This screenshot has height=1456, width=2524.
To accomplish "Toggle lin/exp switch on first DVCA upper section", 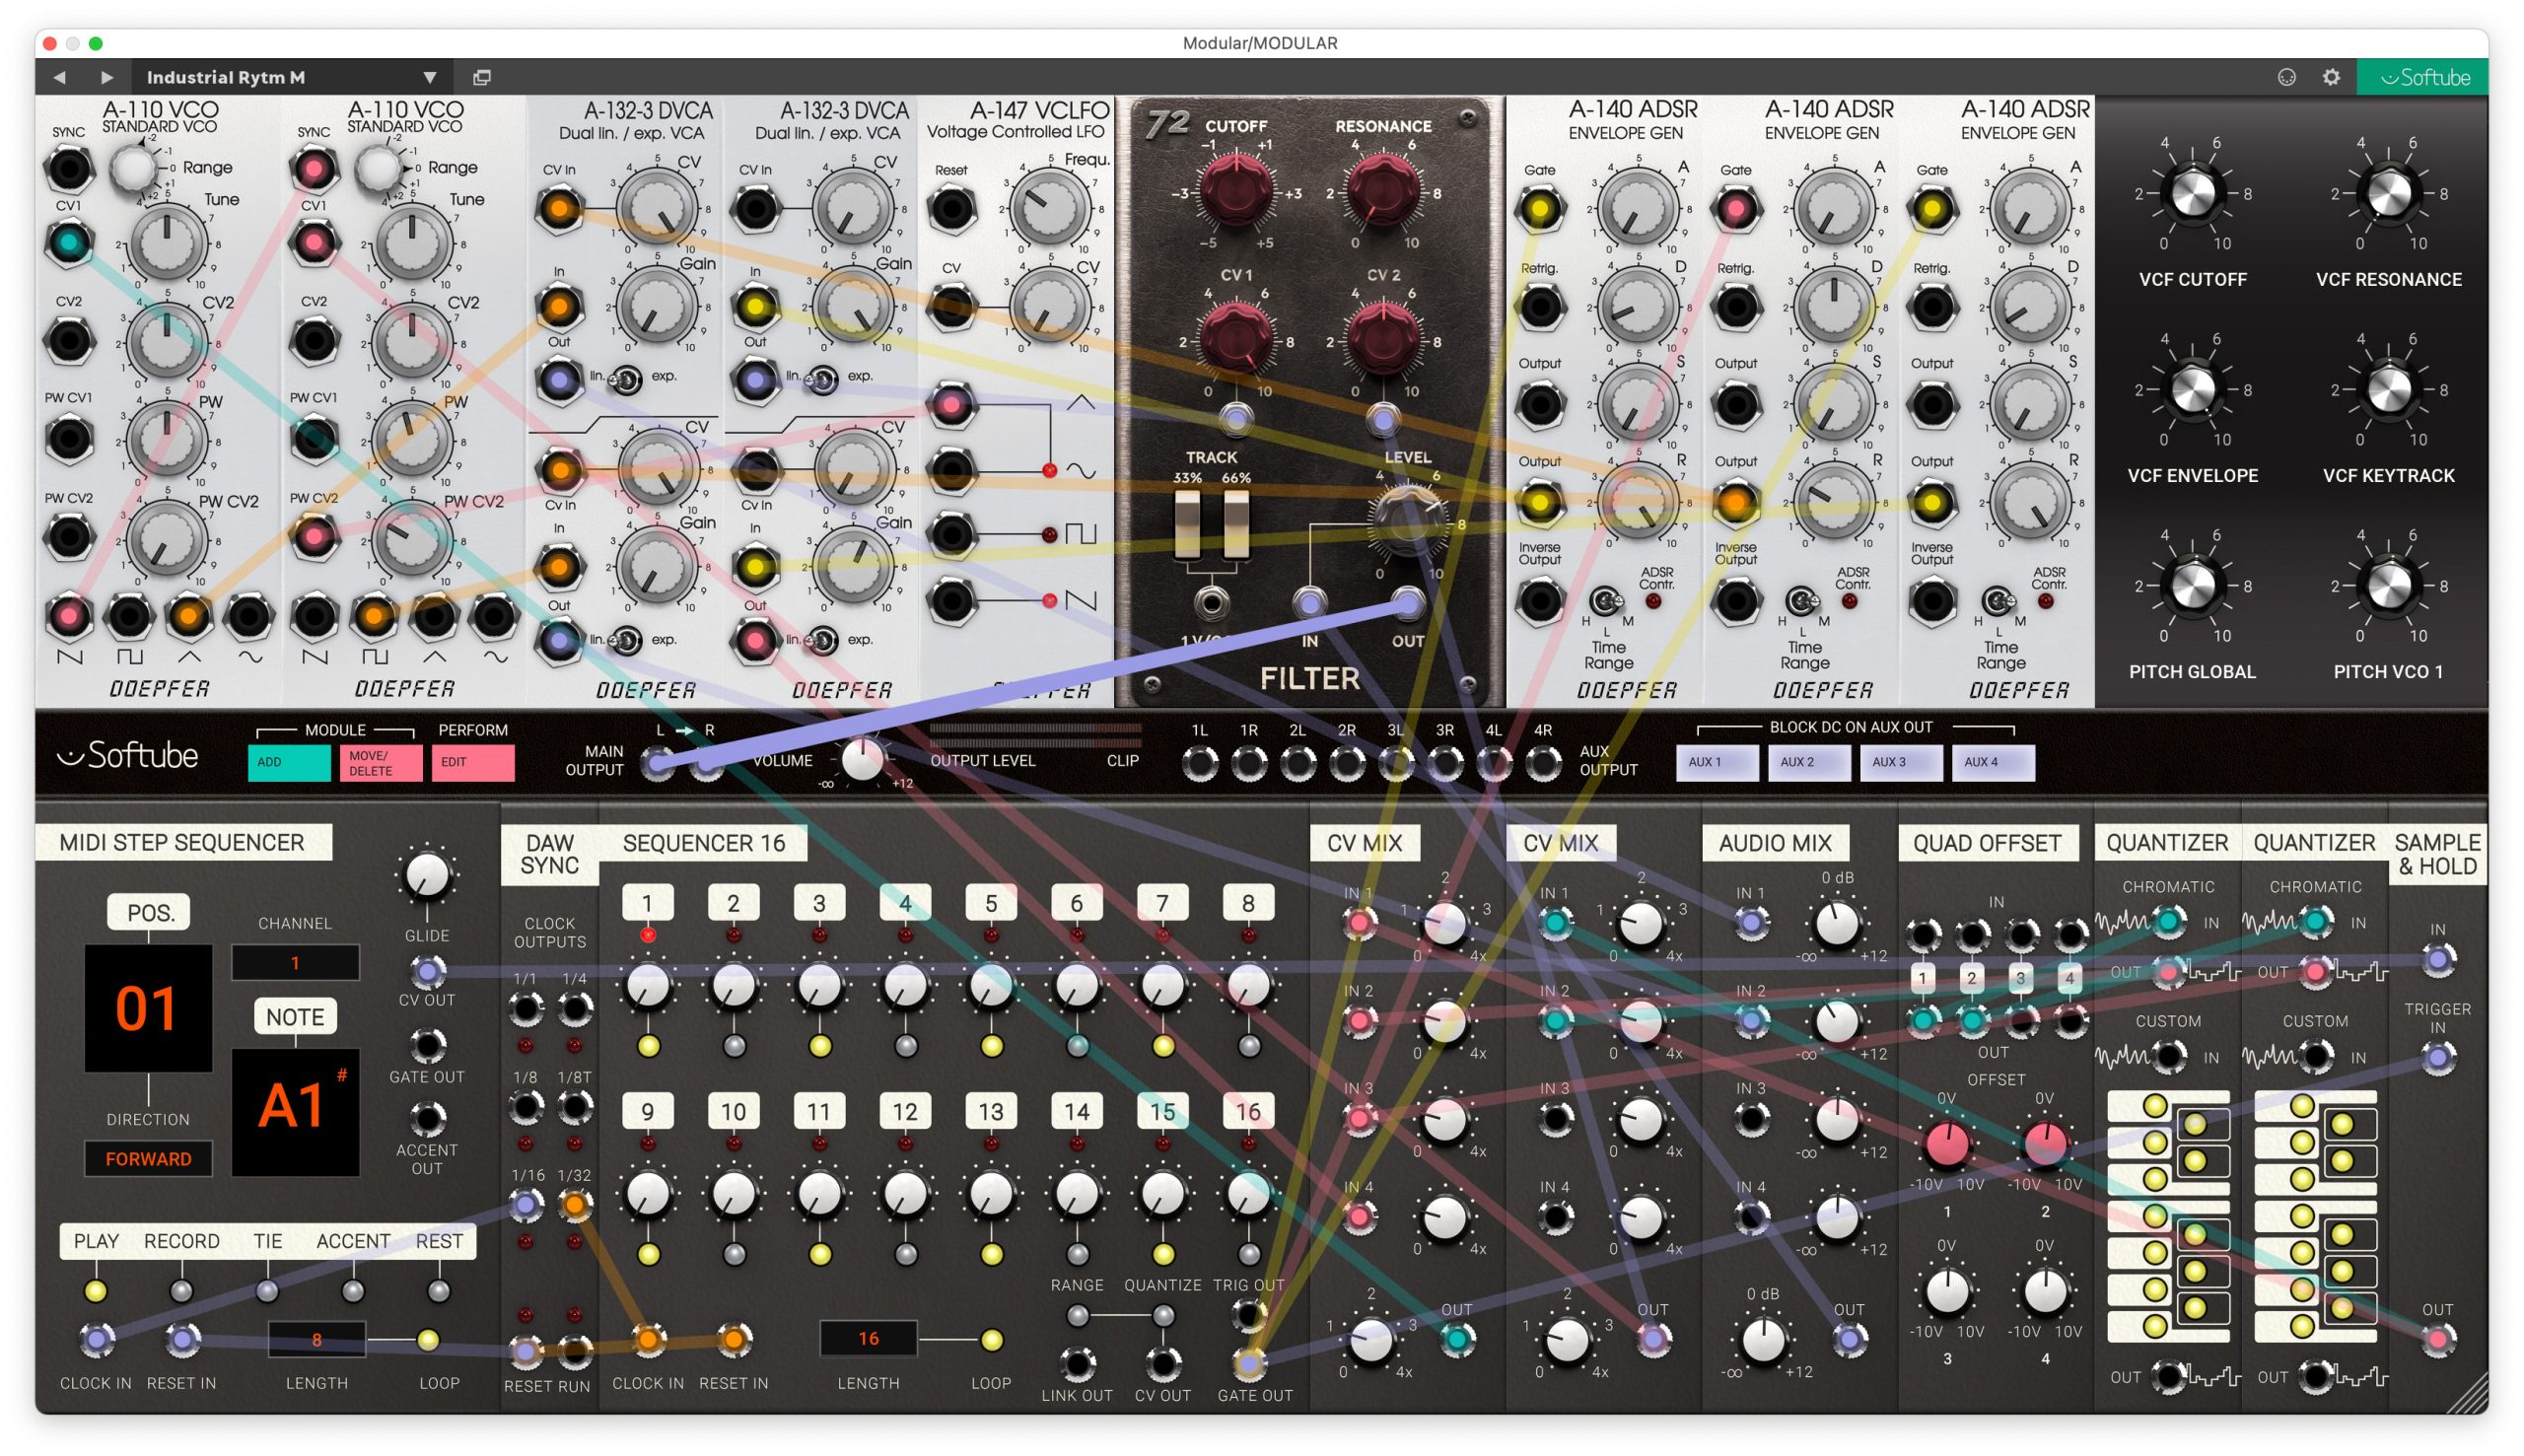I will pyautogui.click(x=627, y=380).
